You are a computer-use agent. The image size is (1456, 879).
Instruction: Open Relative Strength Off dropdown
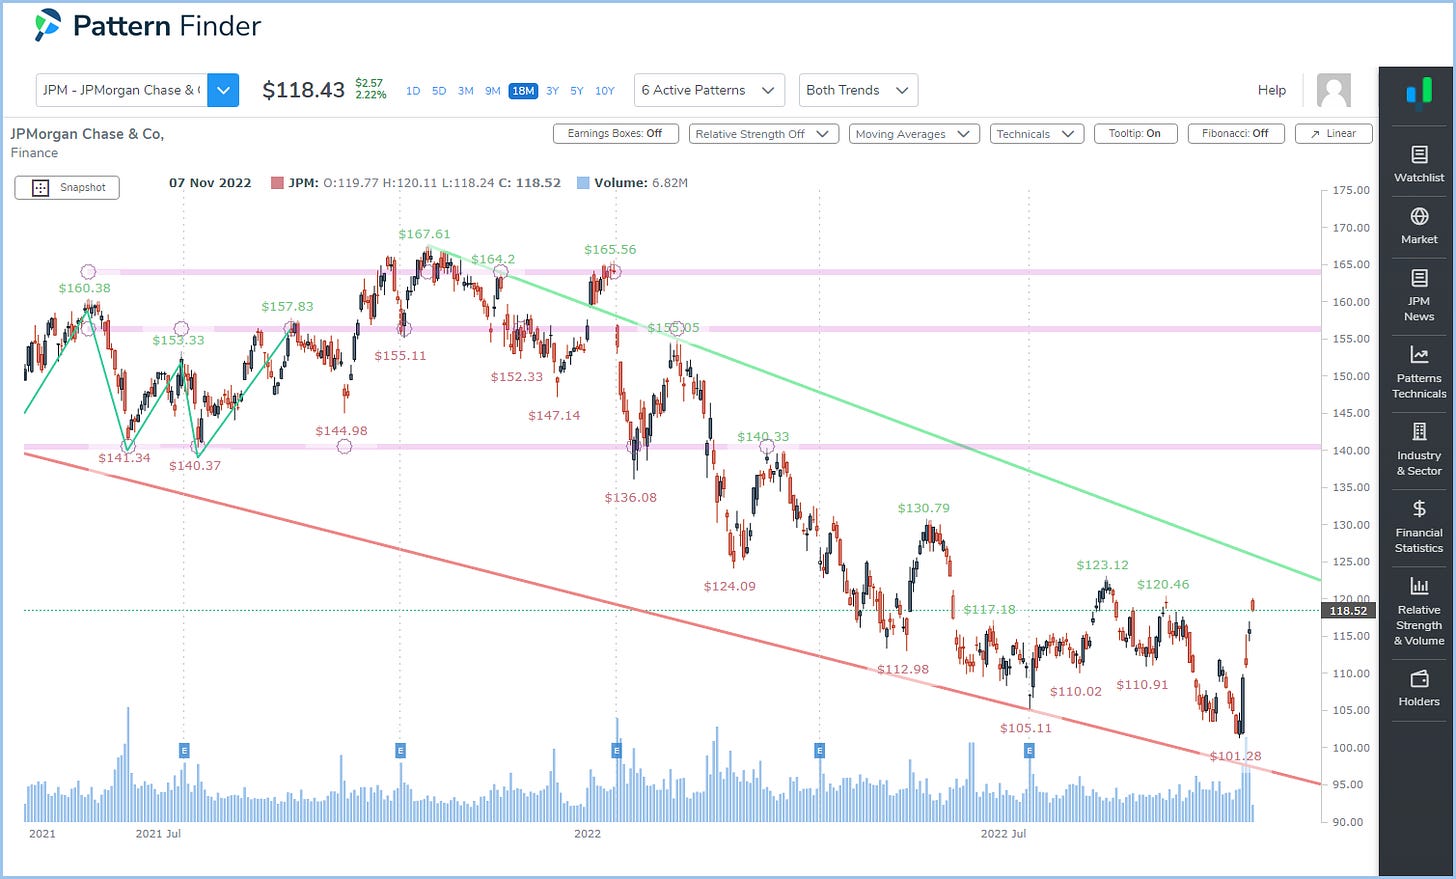[763, 133]
